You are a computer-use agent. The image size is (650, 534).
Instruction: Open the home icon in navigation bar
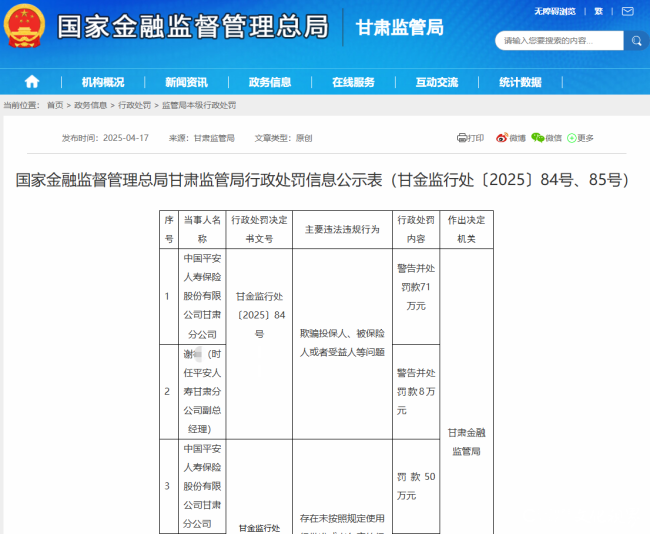[x=32, y=82]
